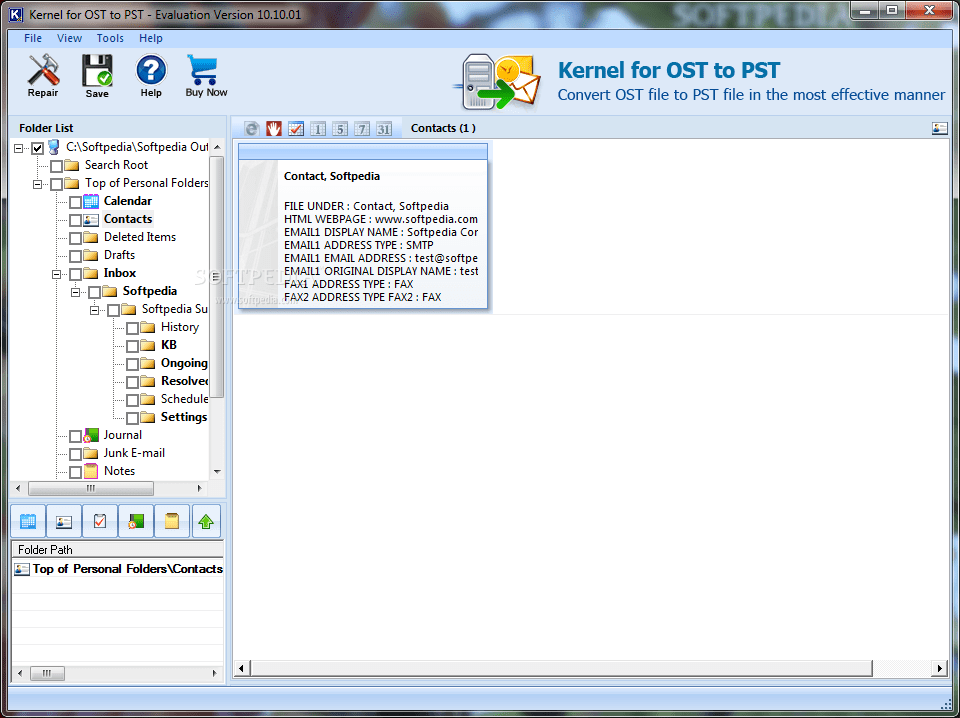Select the History folder in tree
The width and height of the screenshot is (960, 718).
point(180,327)
